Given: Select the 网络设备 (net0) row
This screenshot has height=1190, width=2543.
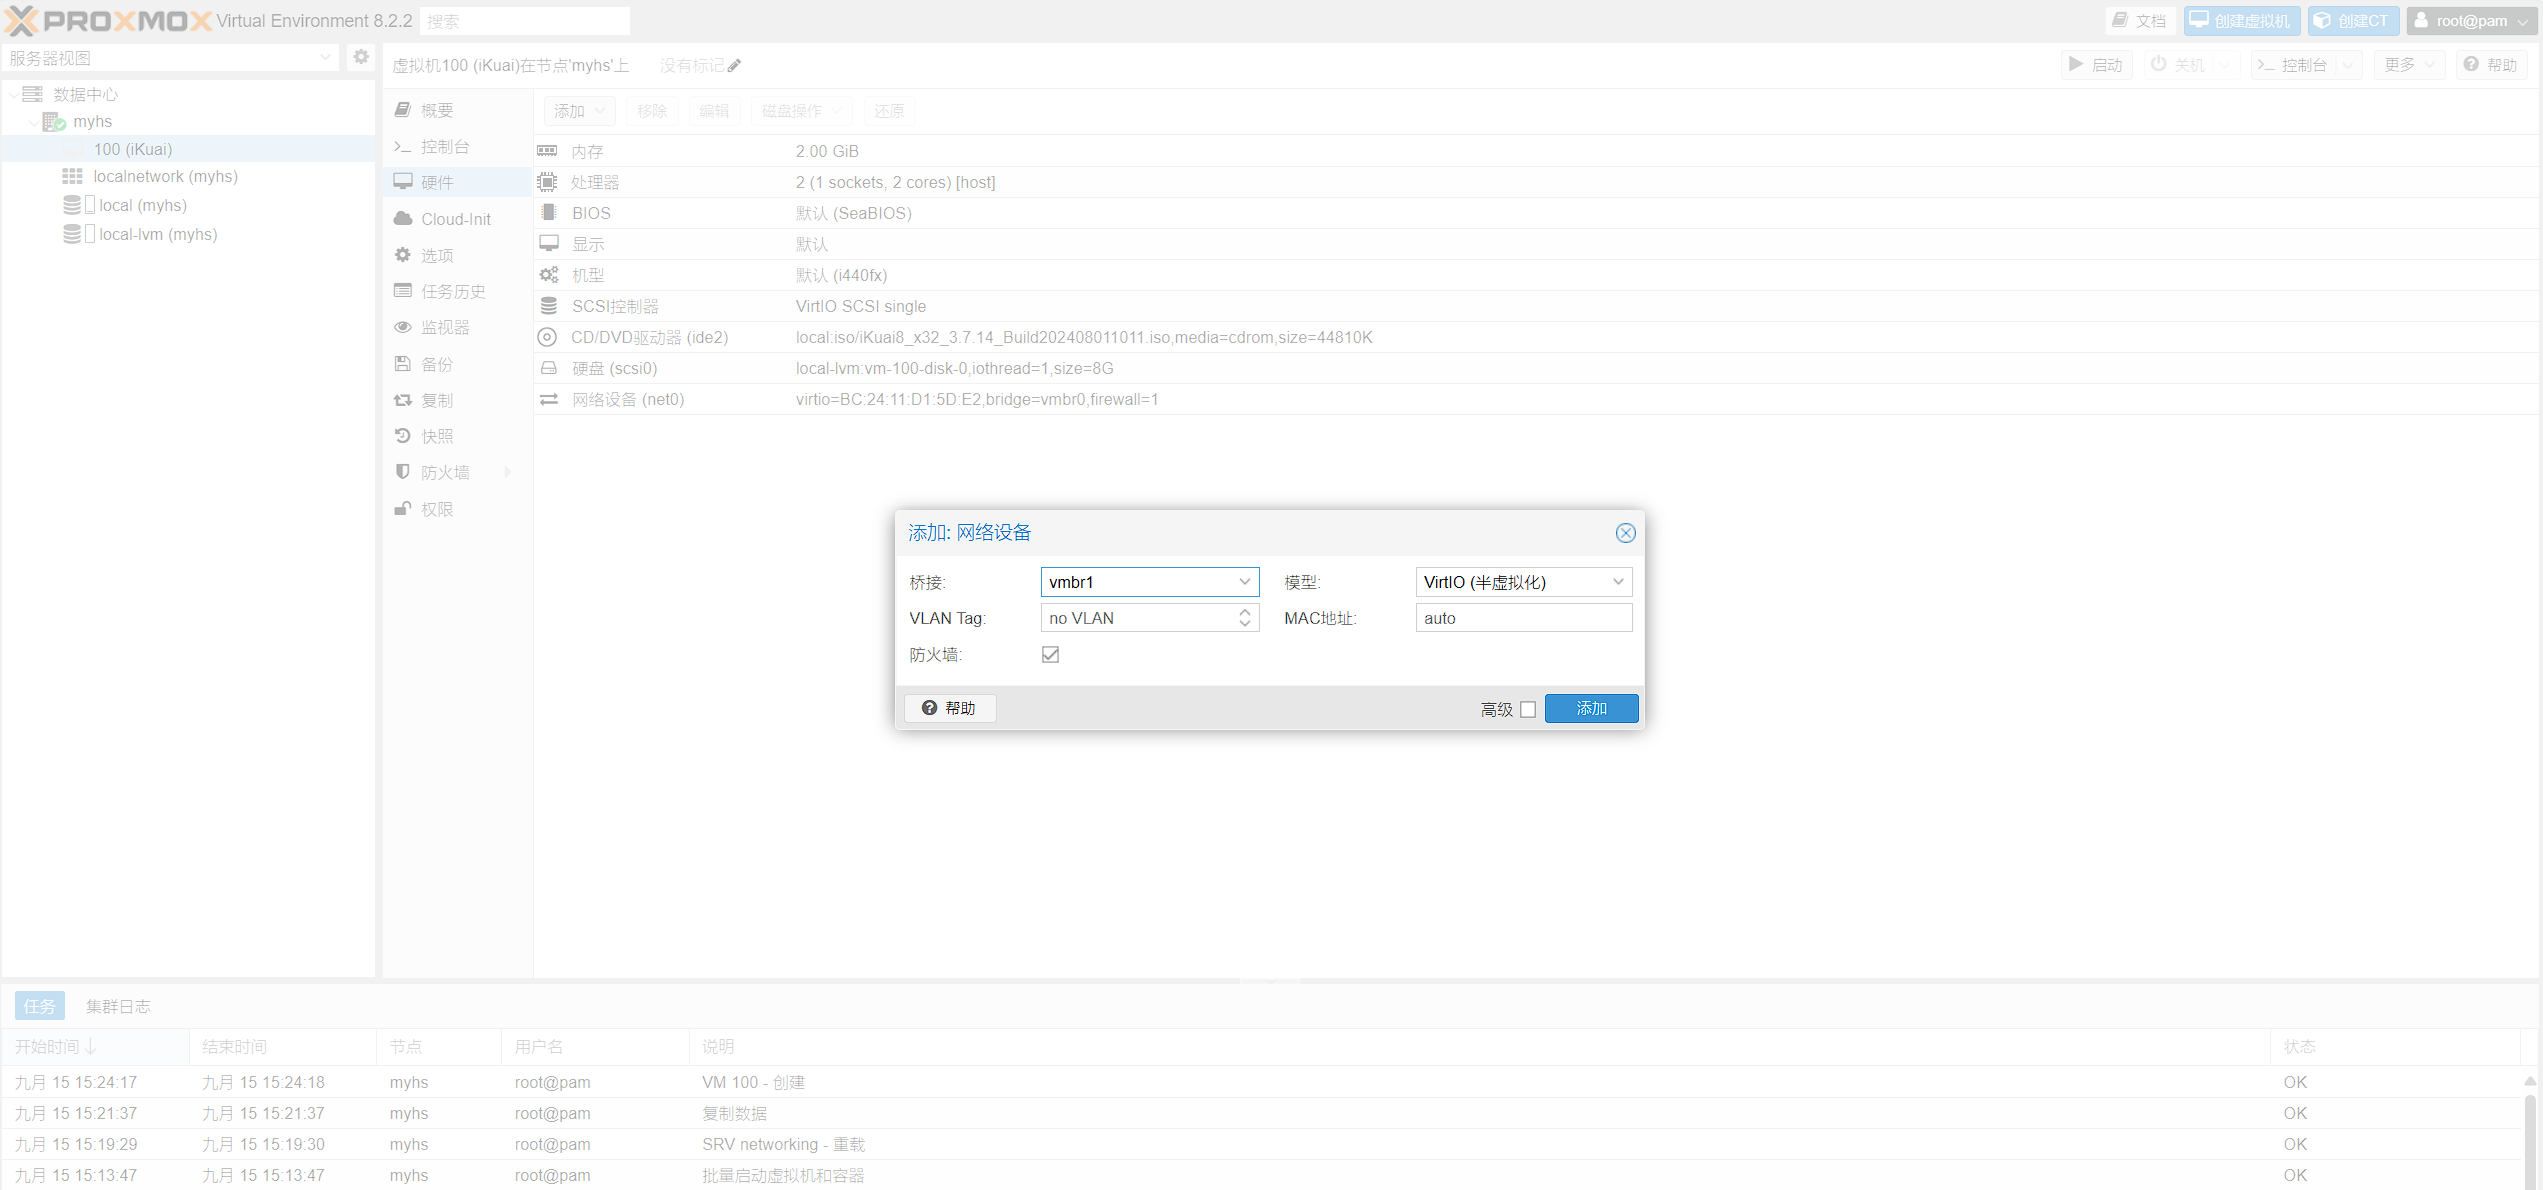Looking at the screenshot, I should pos(1537,399).
